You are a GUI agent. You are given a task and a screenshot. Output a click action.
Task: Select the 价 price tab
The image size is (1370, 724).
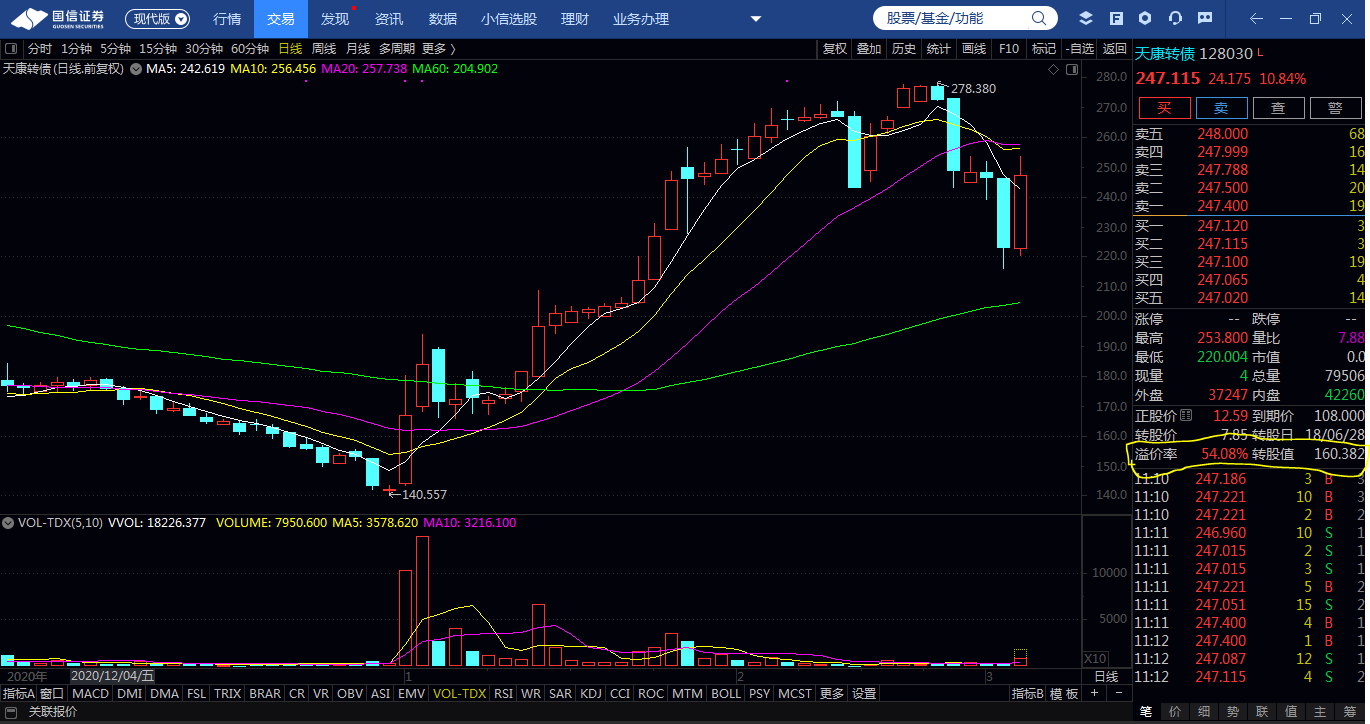tap(1175, 711)
